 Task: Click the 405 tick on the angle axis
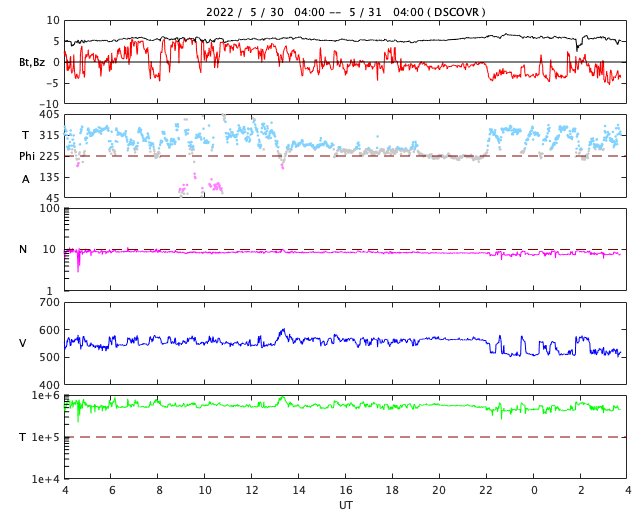pos(49,115)
